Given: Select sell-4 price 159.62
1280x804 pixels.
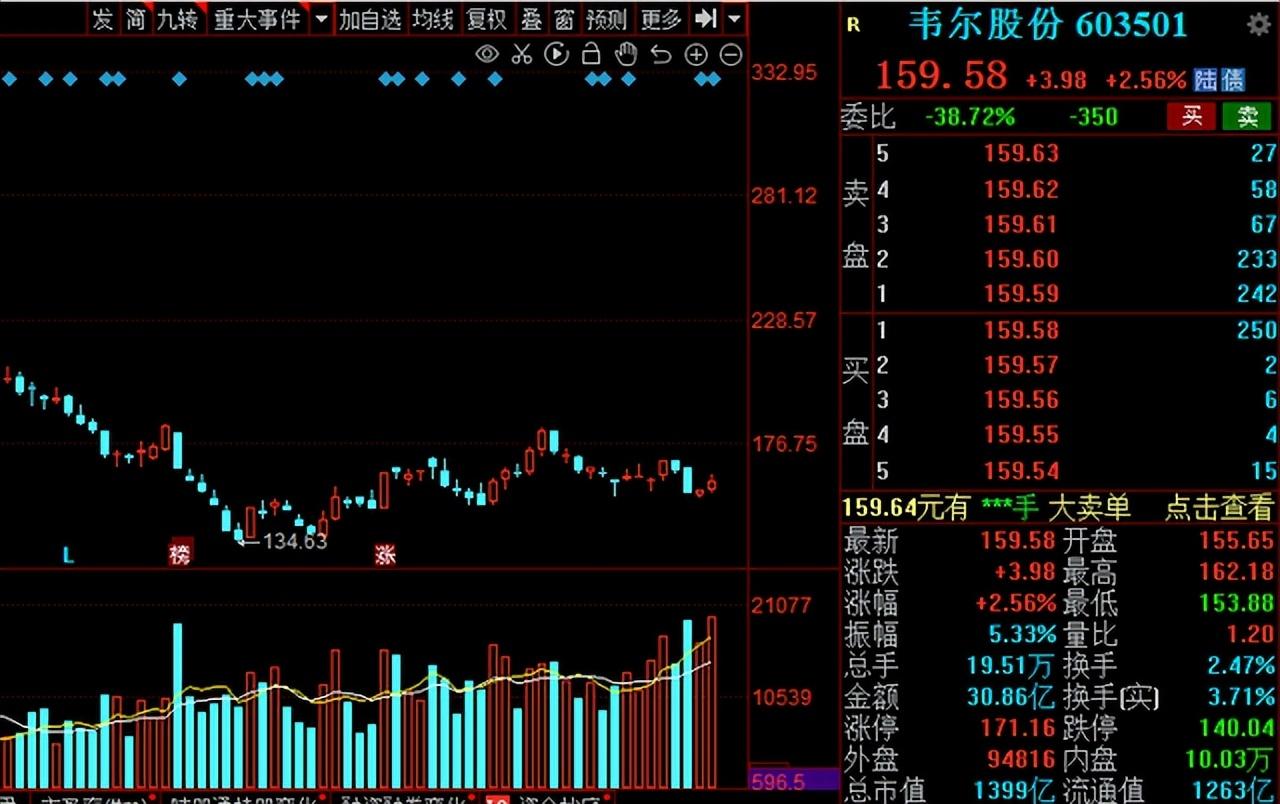Looking at the screenshot, I should coord(1021,189).
